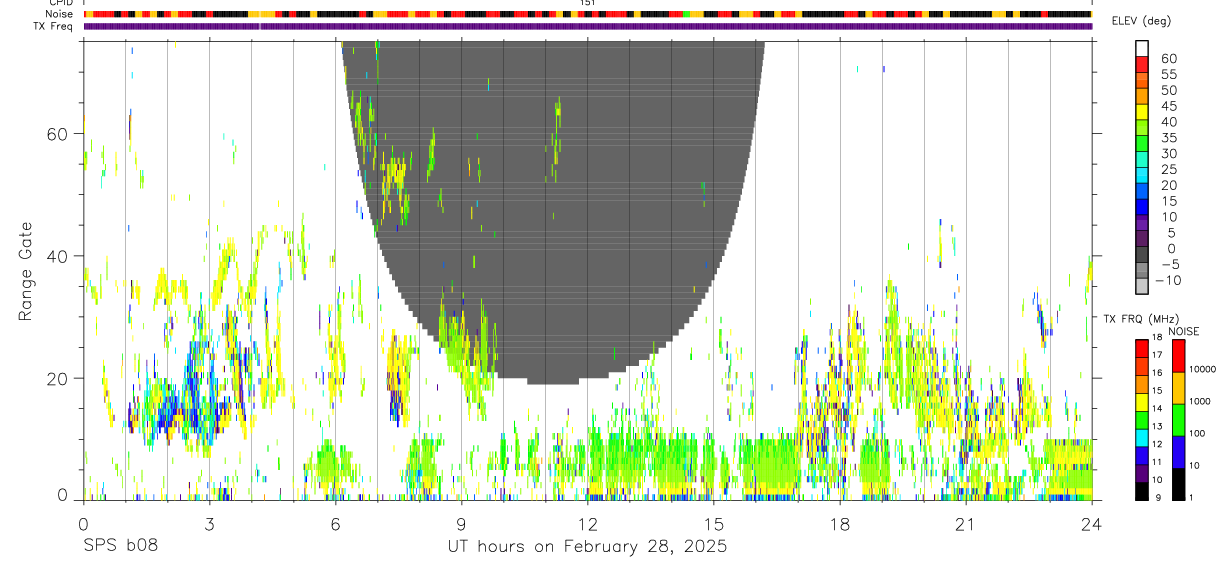The image size is (1228, 567).
Task: Click the UT hour '15' axis label
Action: [x=714, y=523]
